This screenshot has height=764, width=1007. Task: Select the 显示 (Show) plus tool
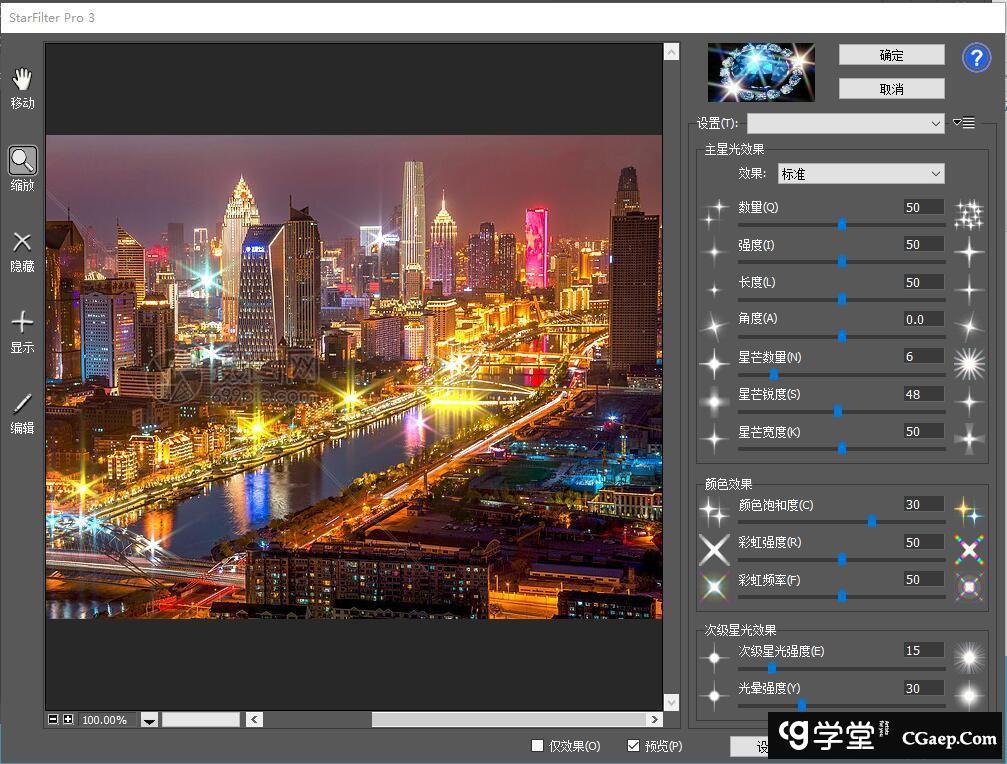tap(22, 322)
